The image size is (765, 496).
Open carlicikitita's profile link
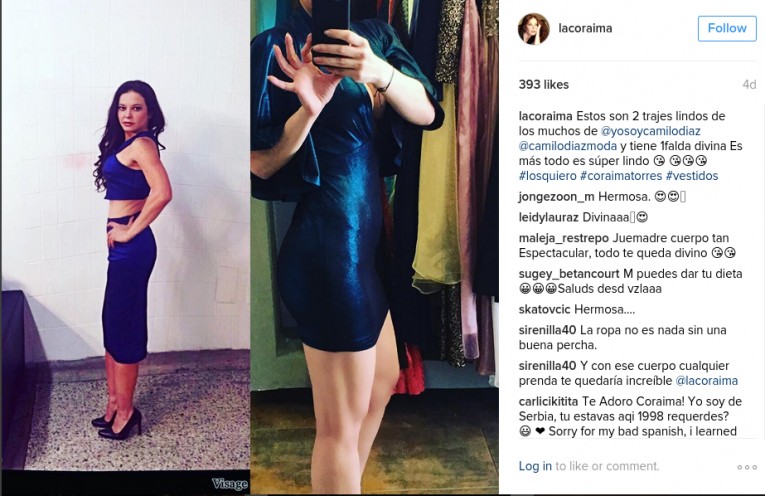coord(548,402)
